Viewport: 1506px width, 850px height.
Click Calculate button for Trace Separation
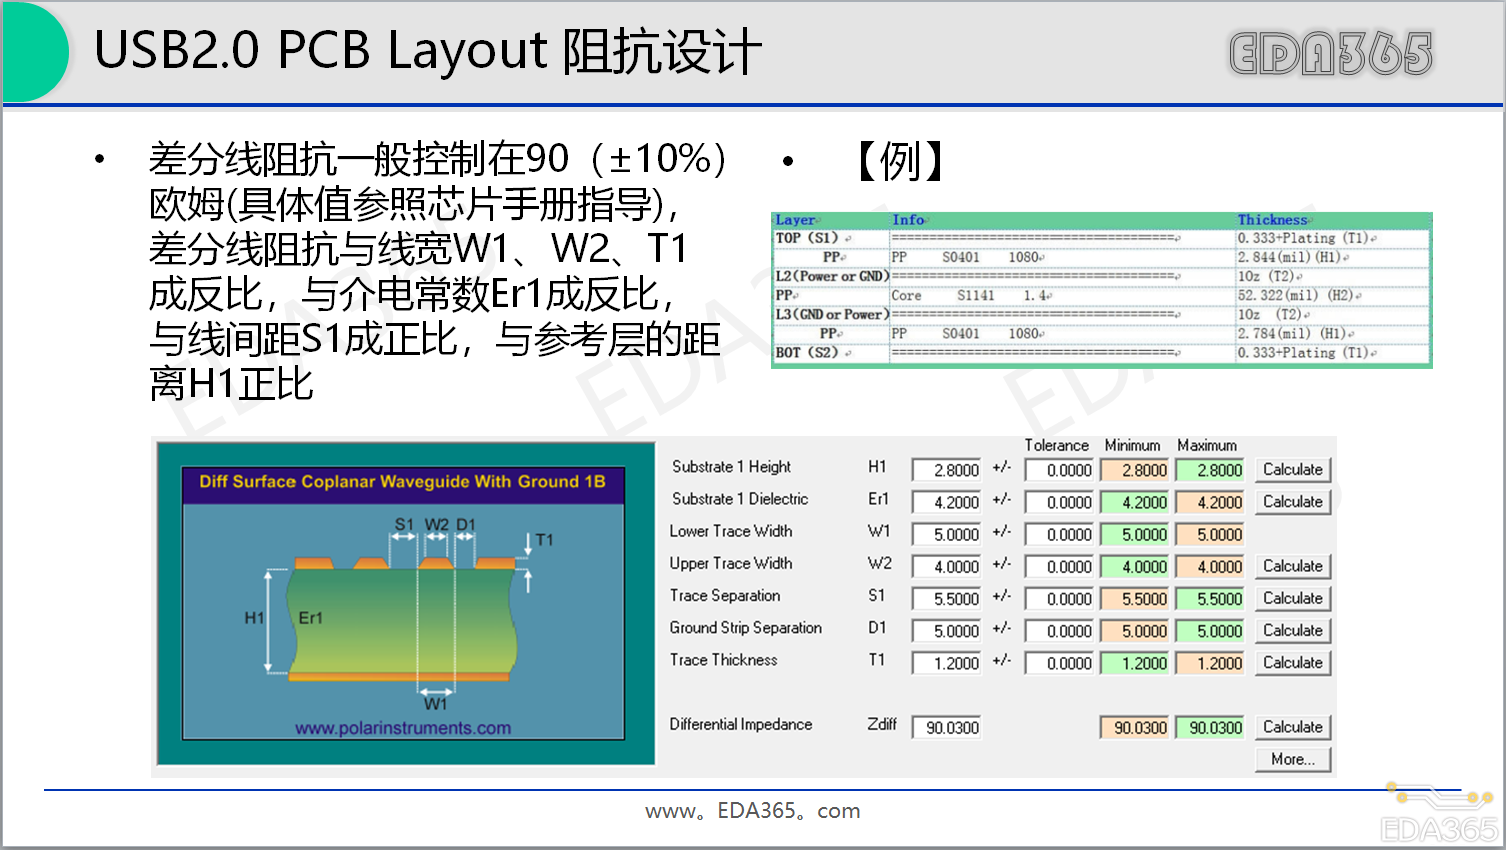tap(1293, 598)
